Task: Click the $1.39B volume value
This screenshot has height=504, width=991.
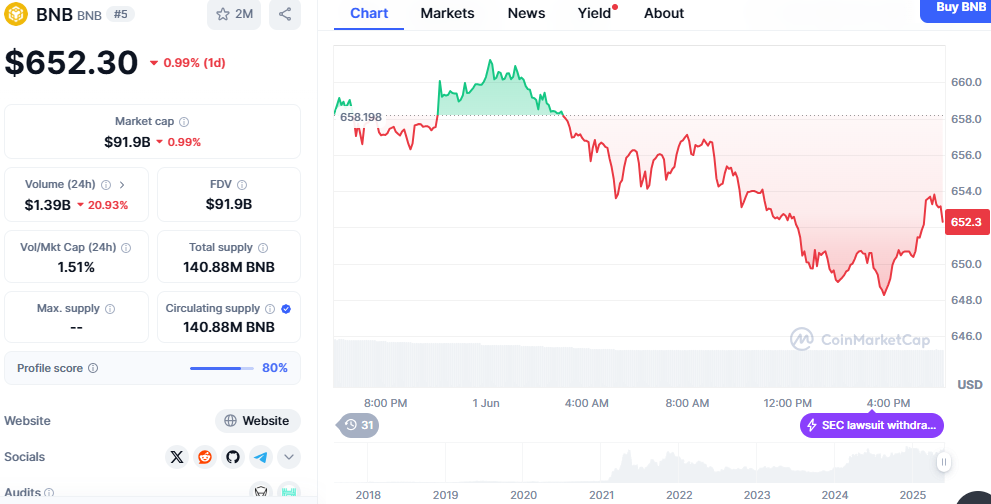Action: pyautogui.click(x=47, y=205)
